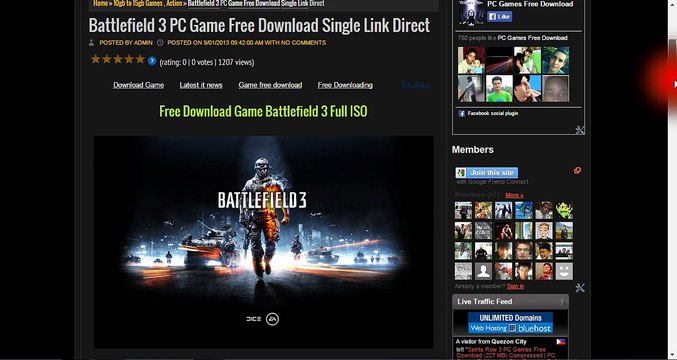The image size is (677, 360).
Task: Open the Battlefield 3 cover image
Action: click(x=263, y=242)
